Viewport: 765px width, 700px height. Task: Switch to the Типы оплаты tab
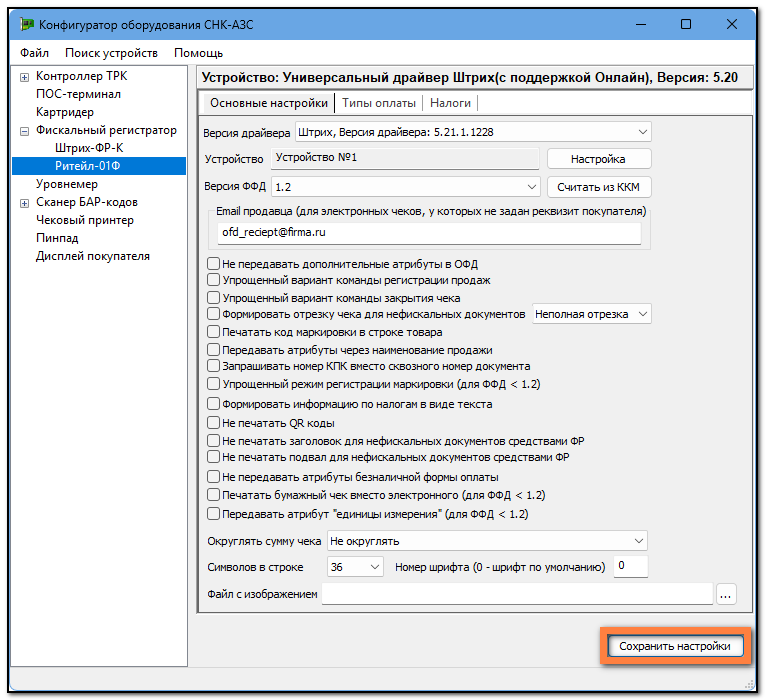[x=379, y=103]
